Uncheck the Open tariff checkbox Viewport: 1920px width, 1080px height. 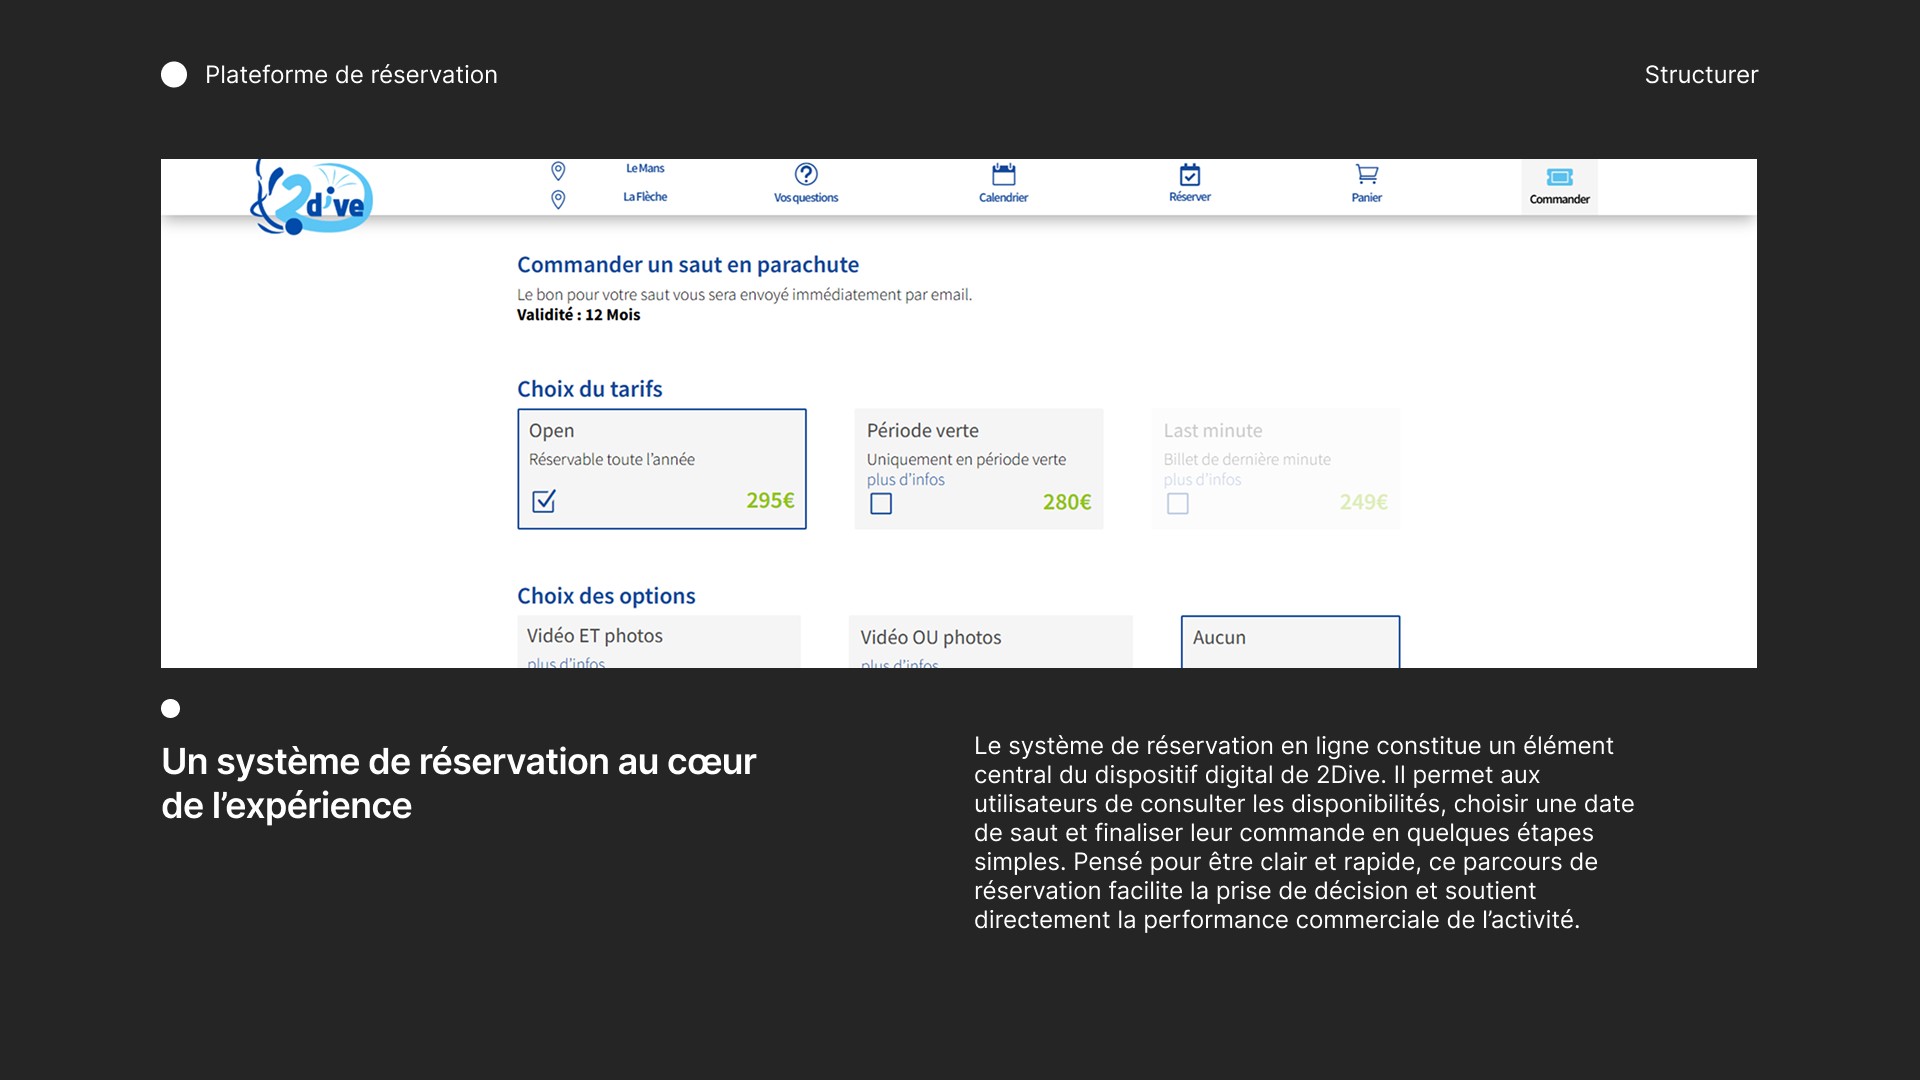(x=544, y=501)
